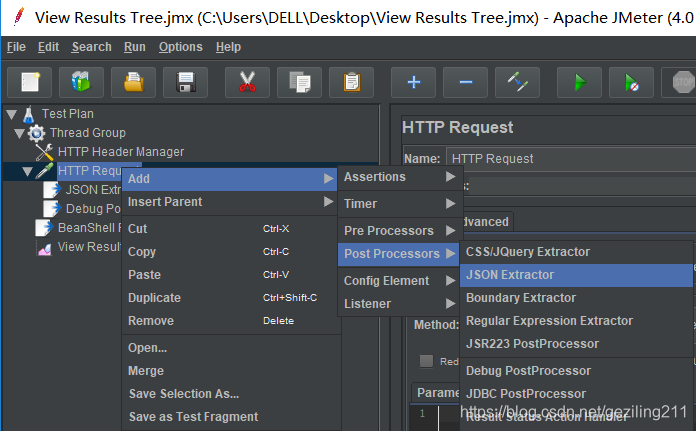696x431 pixels.
Task: Choose Open... from the context menu
Action: [x=231, y=348]
